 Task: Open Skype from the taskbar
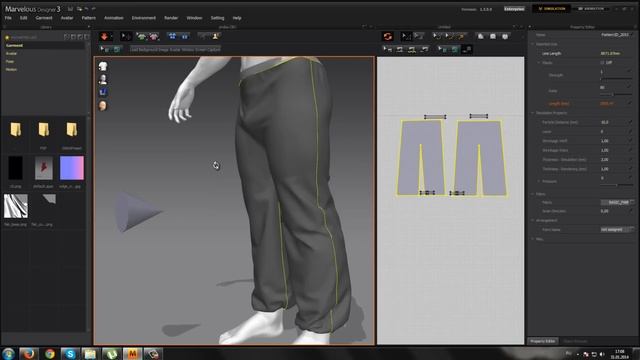(70, 353)
